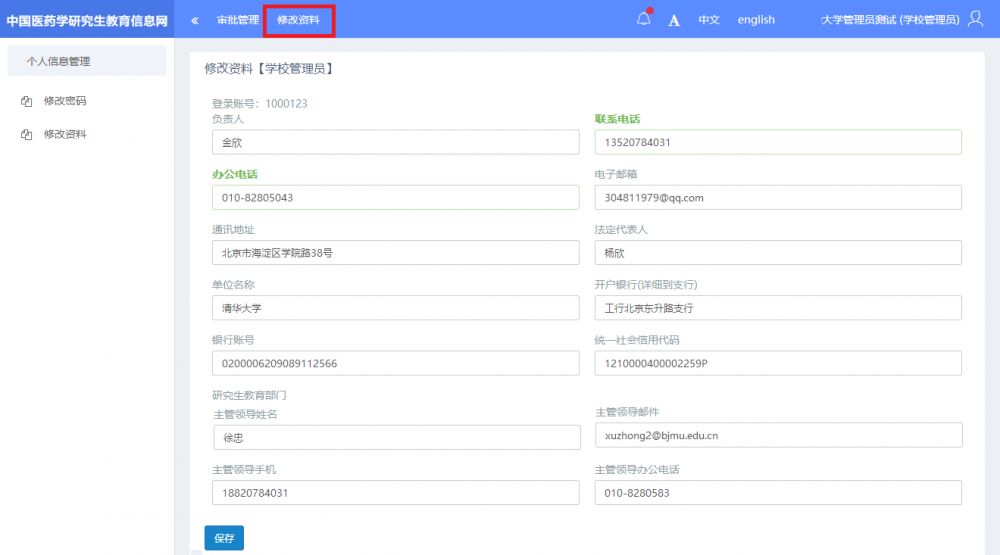Screen dimensions: 1000x555
Task: Switch to the 审批管理 tab
Action: (x=237, y=20)
